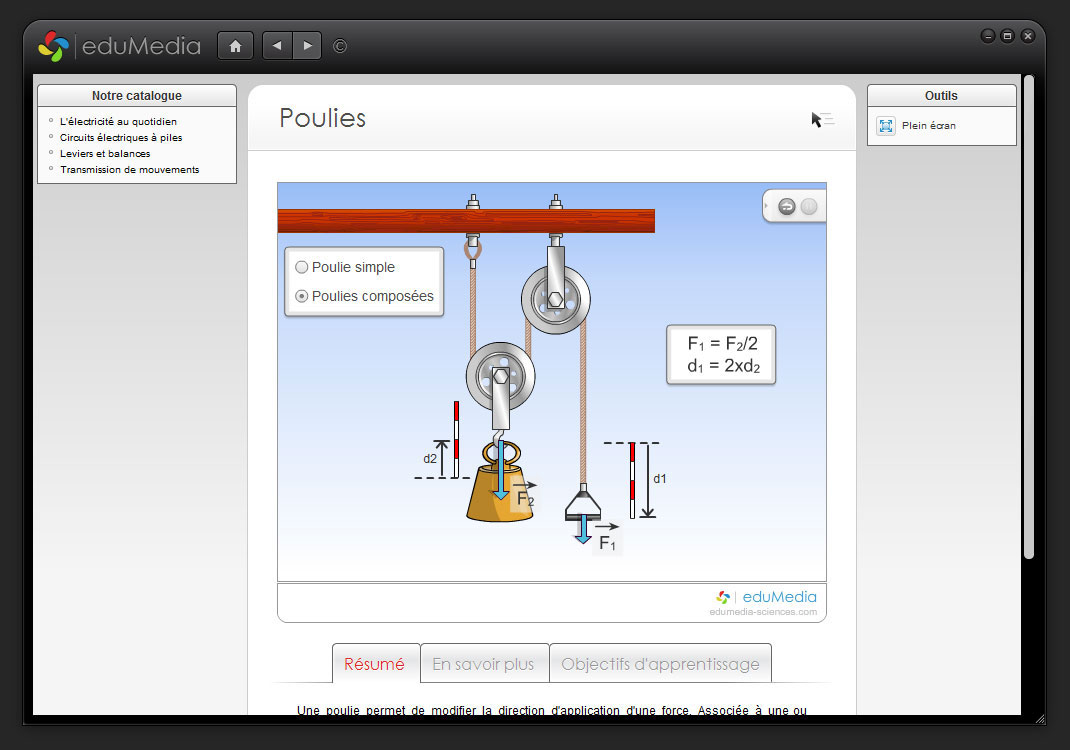Select the Poulie simple radio button
Viewport: 1070px width, 750px height.
click(302, 268)
